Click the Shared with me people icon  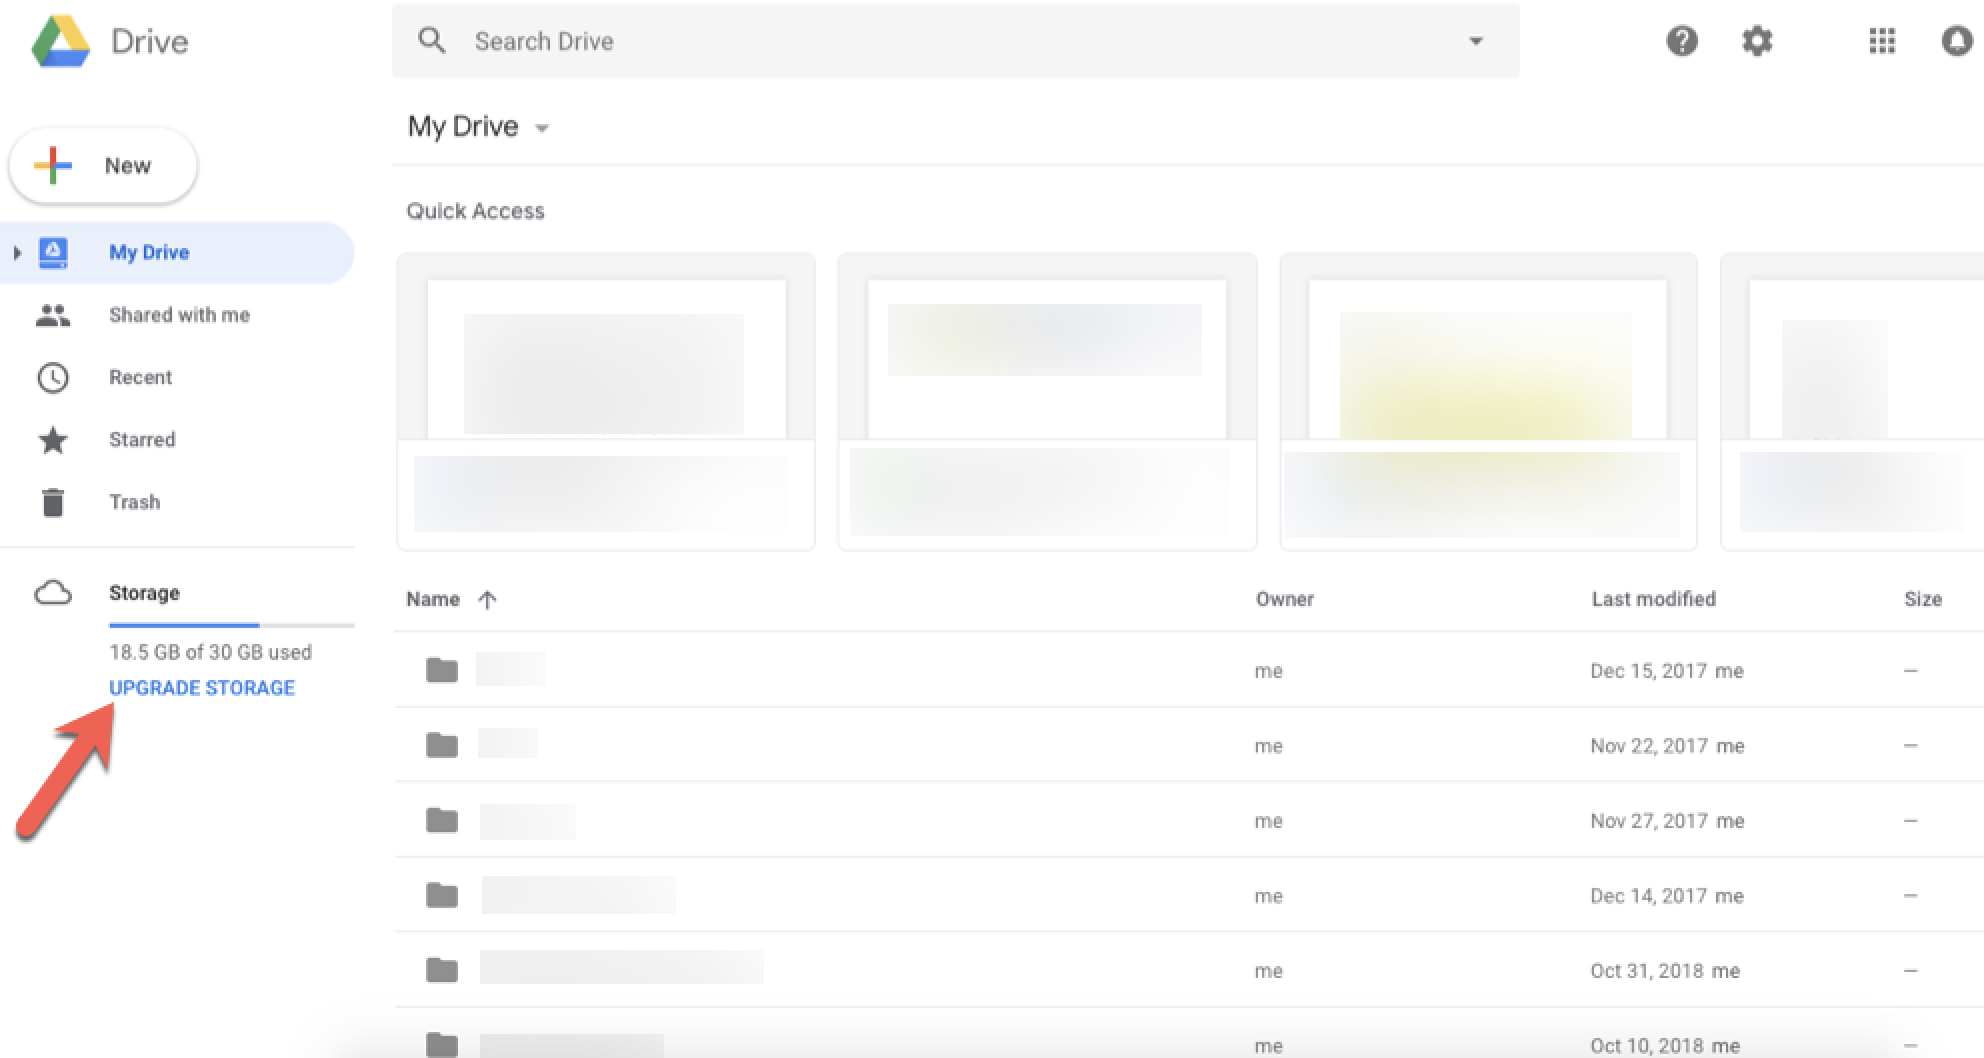(53, 316)
